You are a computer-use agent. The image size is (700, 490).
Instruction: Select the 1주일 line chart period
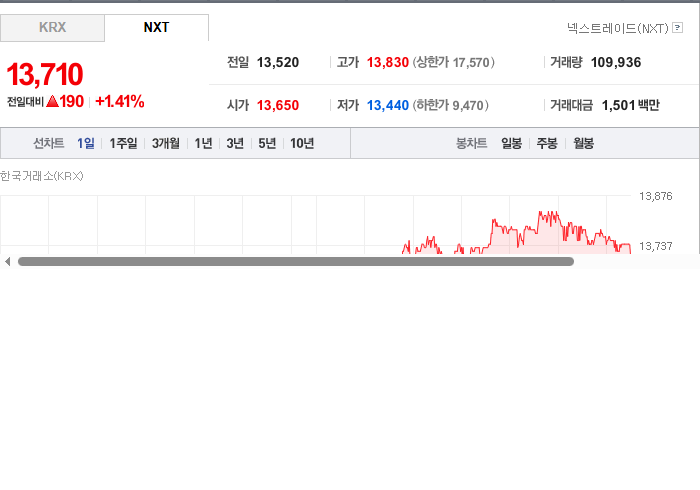[x=123, y=143]
